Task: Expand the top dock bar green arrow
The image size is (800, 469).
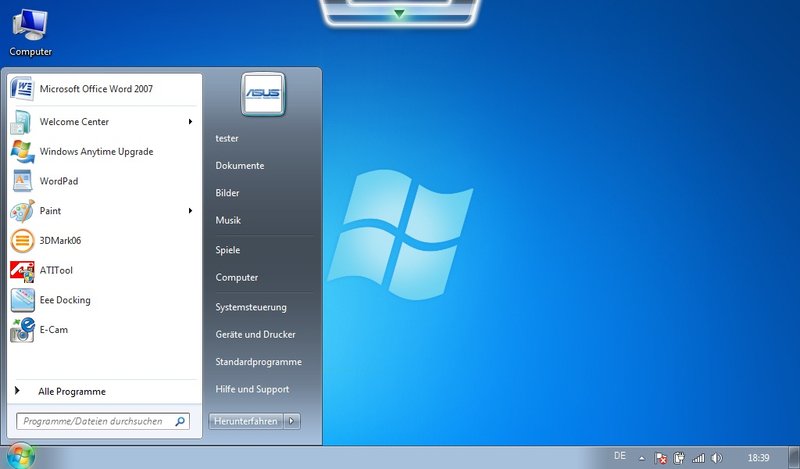Action: tap(399, 13)
